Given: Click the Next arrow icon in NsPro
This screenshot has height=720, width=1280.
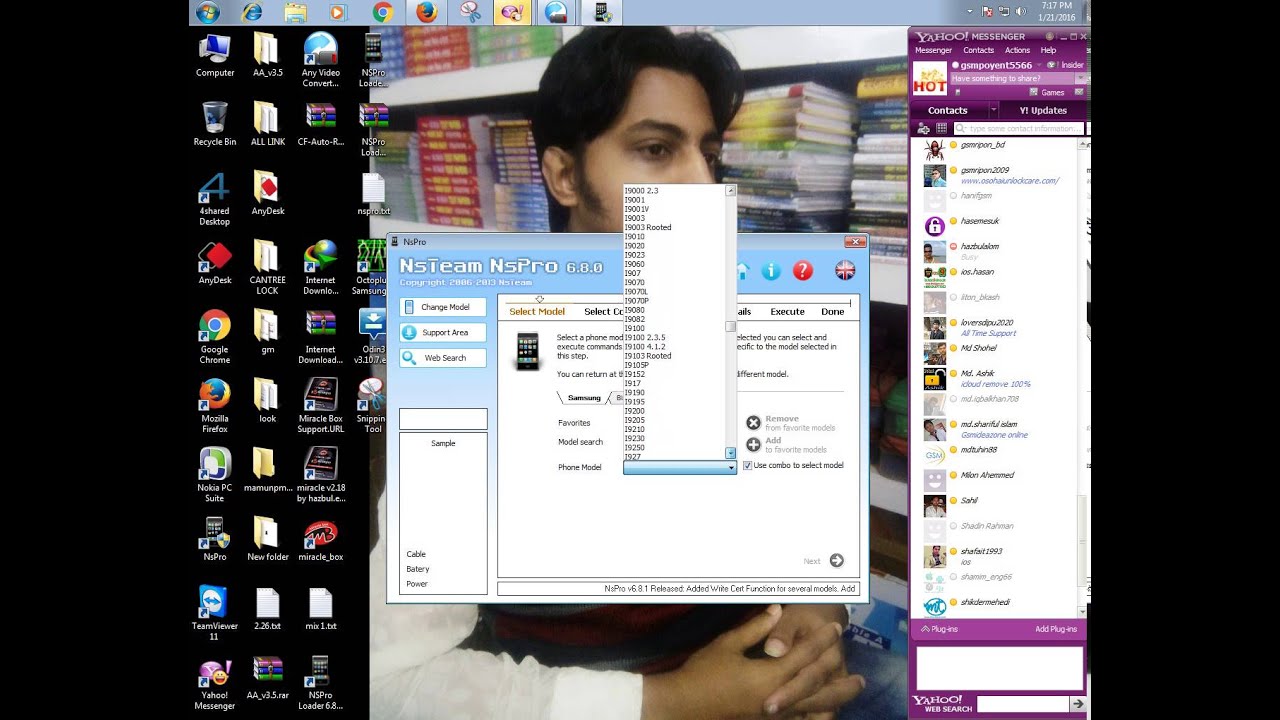Looking at the screenshot, I should 836,561.
